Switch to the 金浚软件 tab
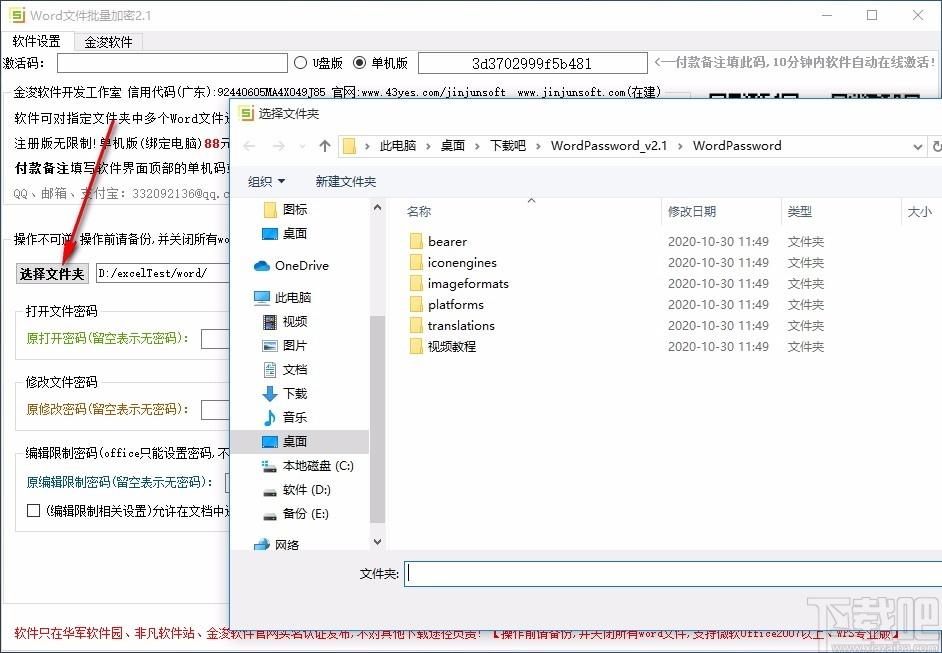The image size is (942, 653). coord(108,42)
